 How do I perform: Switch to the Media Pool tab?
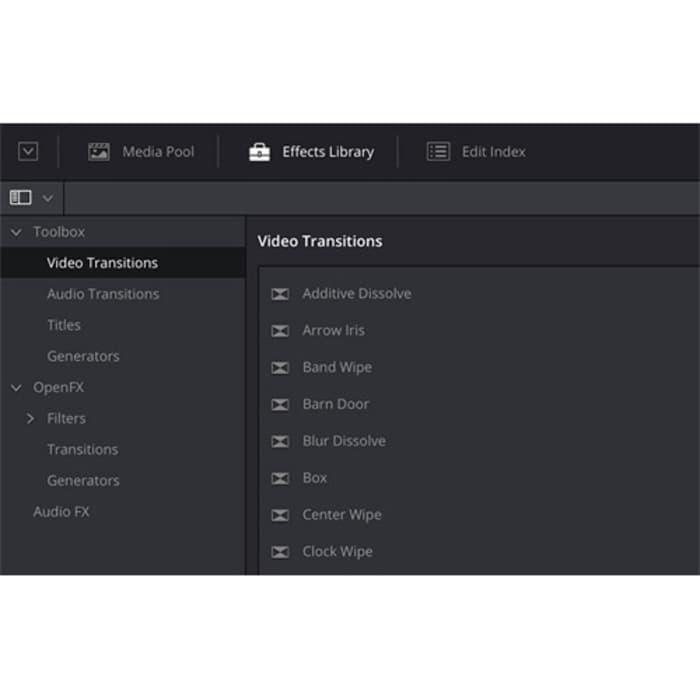157,152
